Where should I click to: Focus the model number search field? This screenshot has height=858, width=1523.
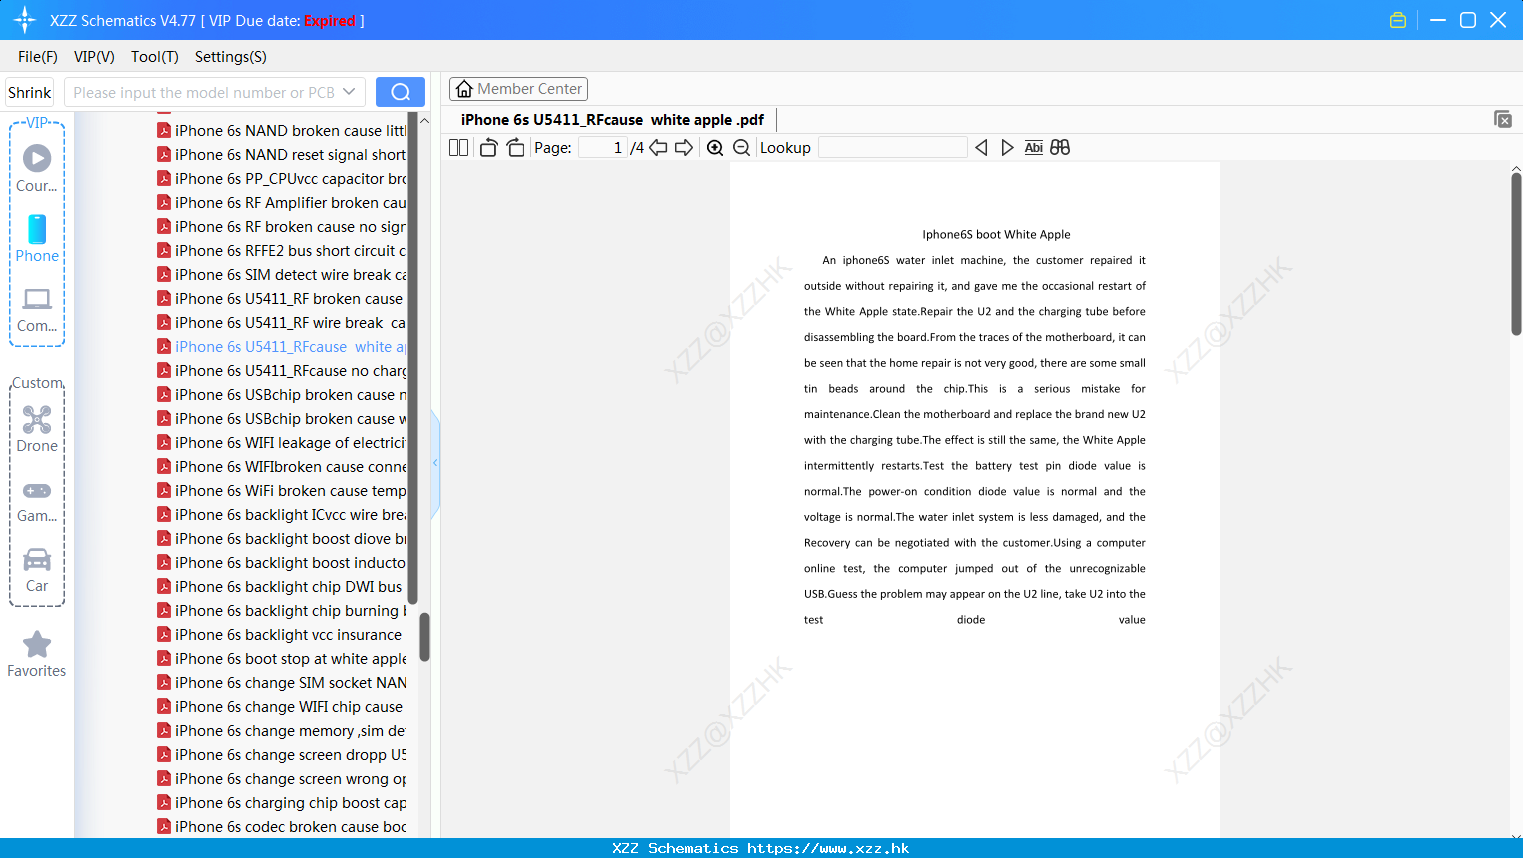tap(205, 92)
